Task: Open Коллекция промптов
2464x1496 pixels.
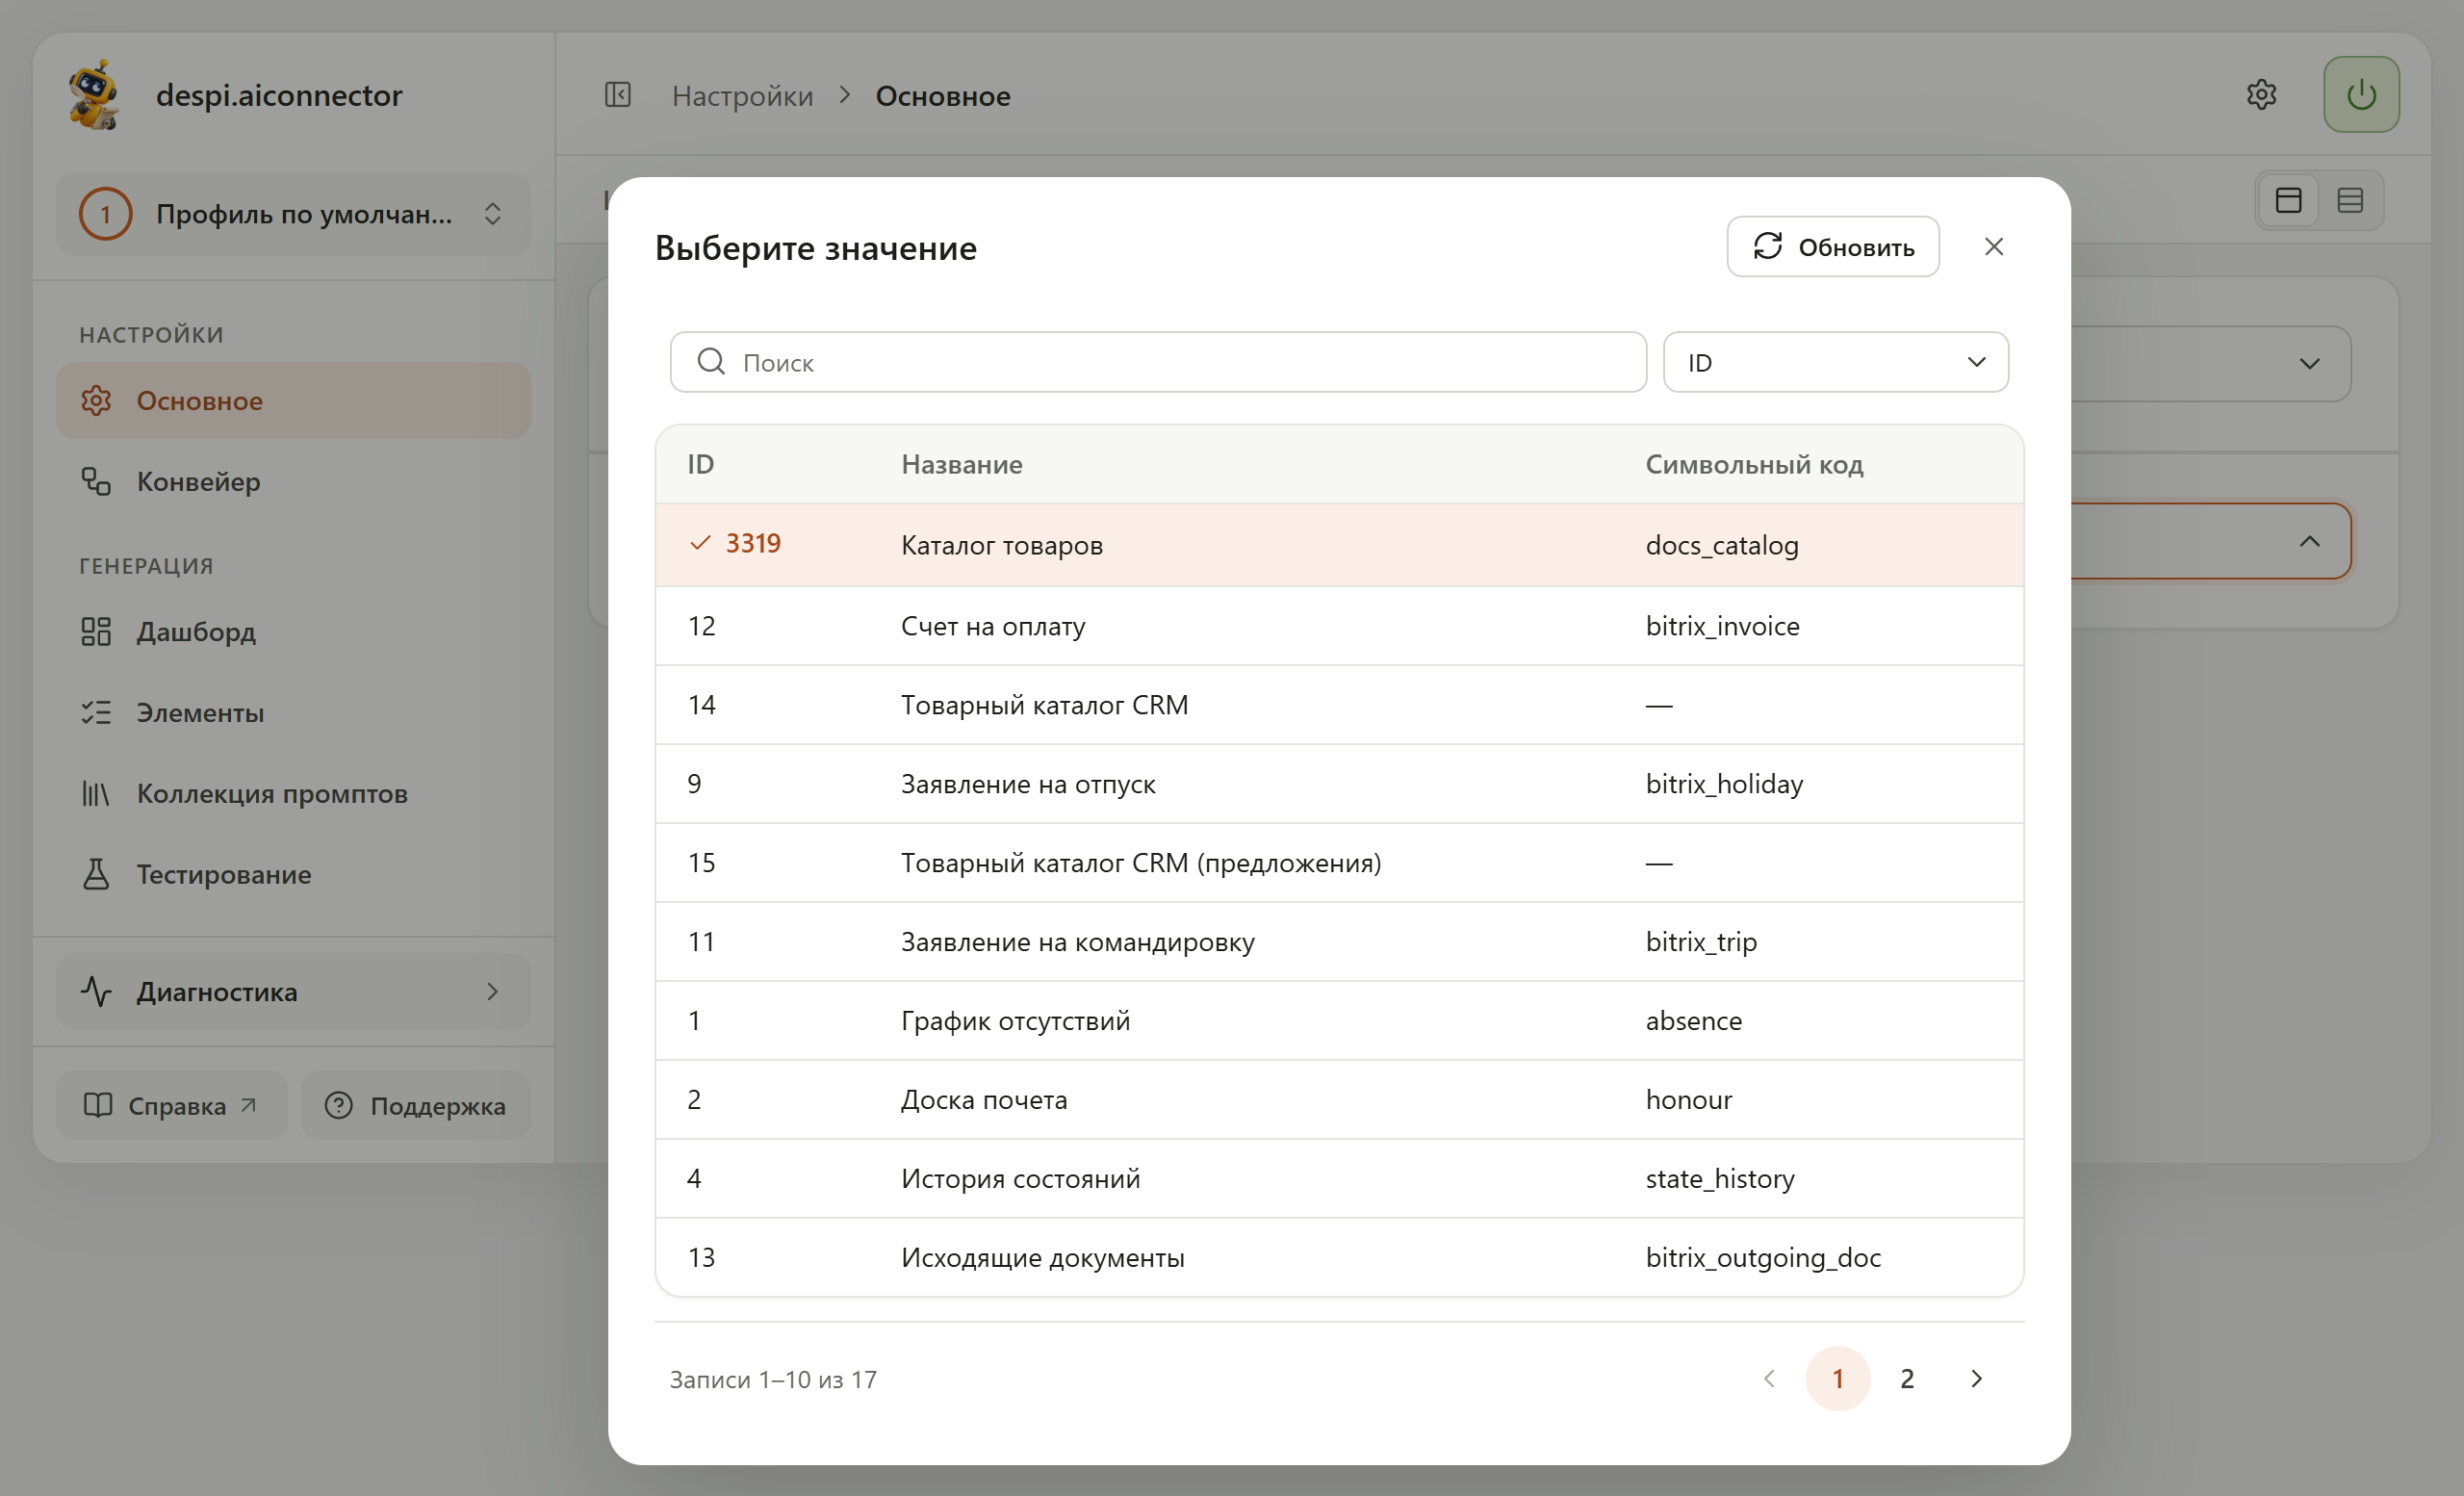Action: click(292, 794)
